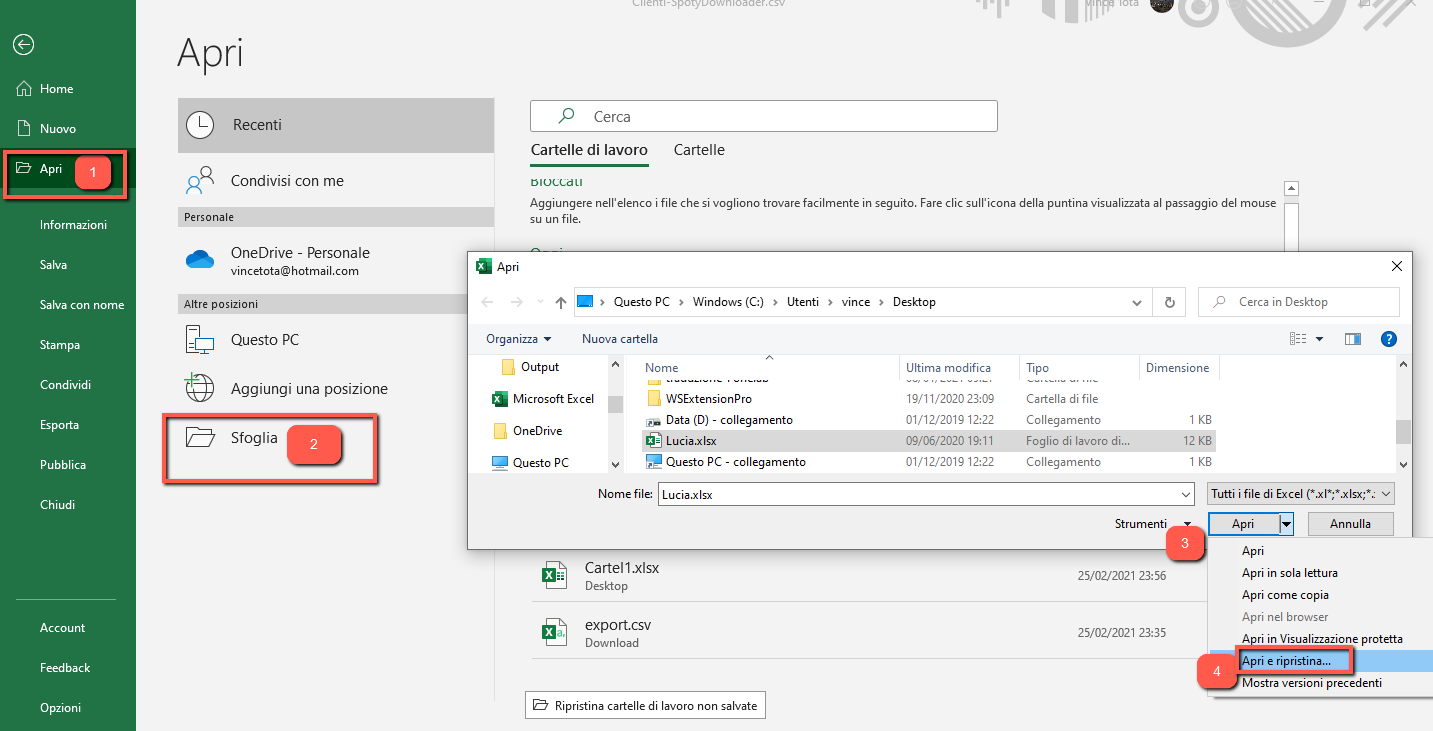Open the dialog help icon
Viewport: 1433px width, 731px height.
pyautogui.click(x=1388, y=340)
